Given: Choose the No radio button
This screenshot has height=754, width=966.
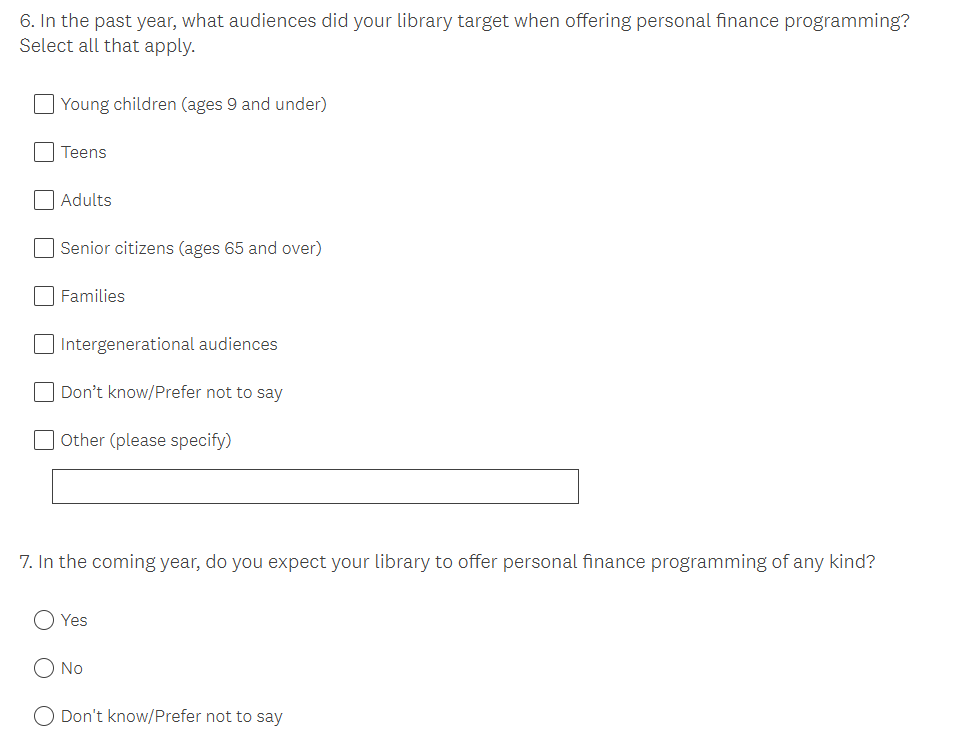Looking at the screenshot, I should click(44, 668).
